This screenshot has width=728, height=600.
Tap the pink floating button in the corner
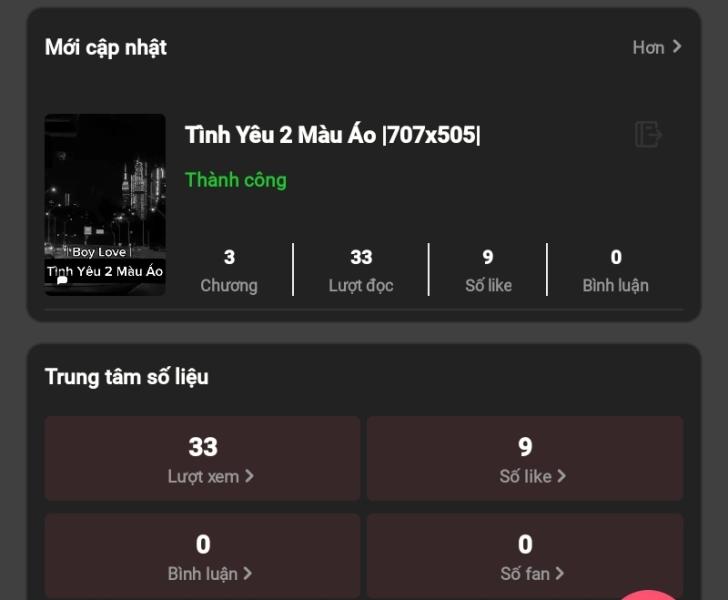(x=650, y=594)
